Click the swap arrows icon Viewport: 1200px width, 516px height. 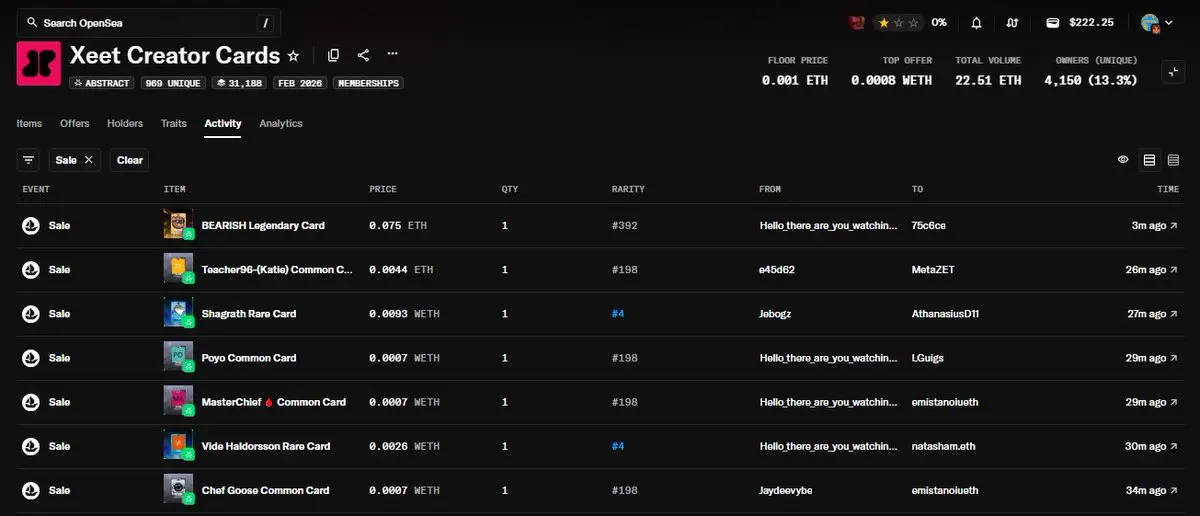tap(1013, 22)
